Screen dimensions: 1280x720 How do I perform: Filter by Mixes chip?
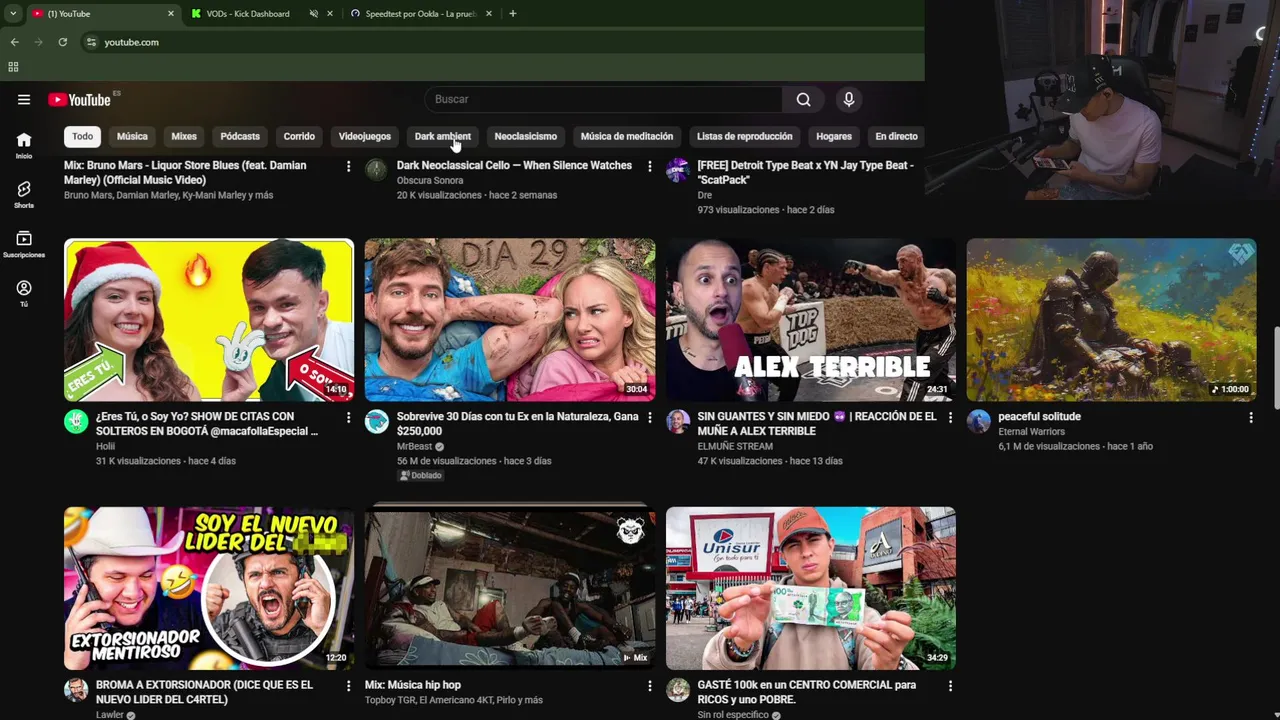pyautogui.click(x=184, y=136)
